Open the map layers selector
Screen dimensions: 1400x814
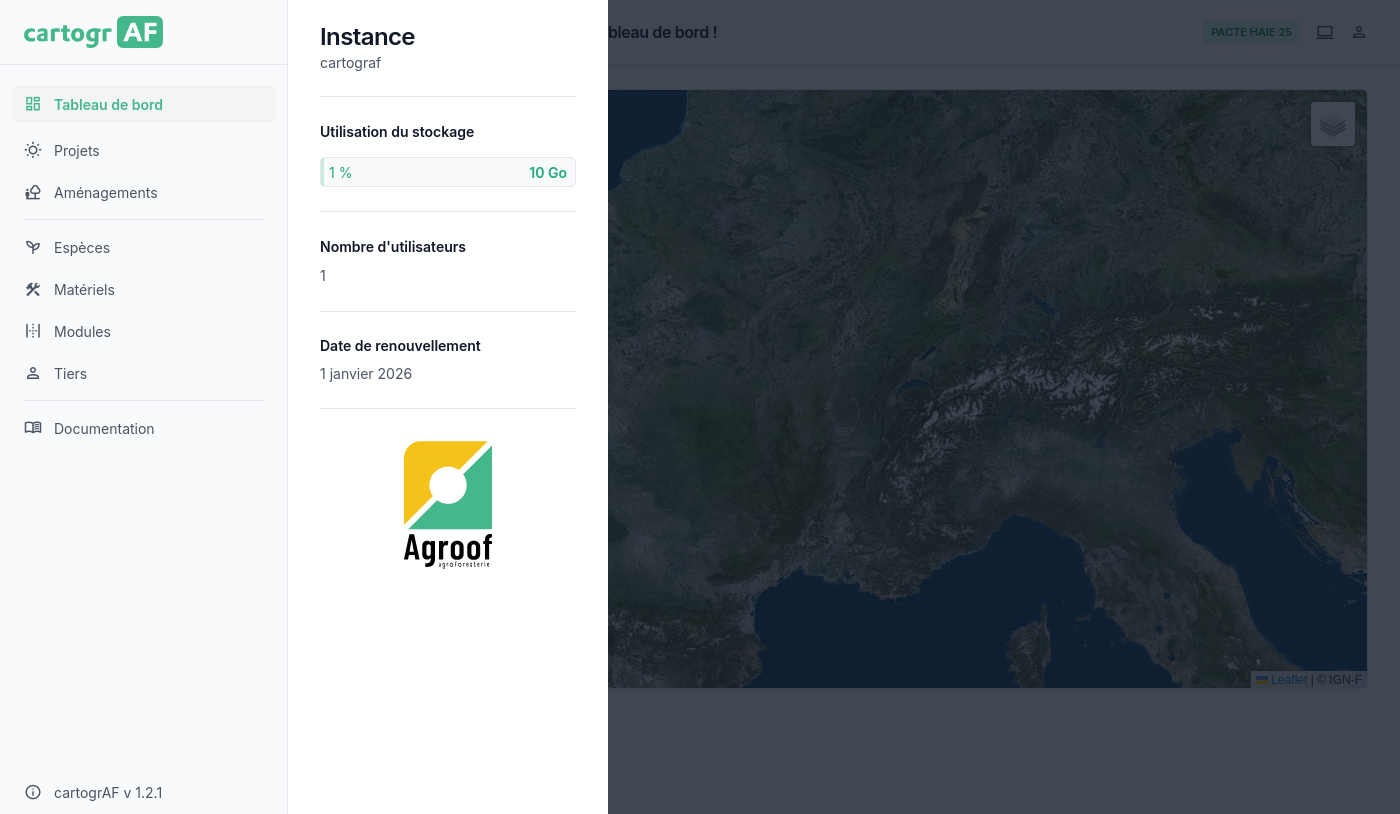(x=1332, y=125)
